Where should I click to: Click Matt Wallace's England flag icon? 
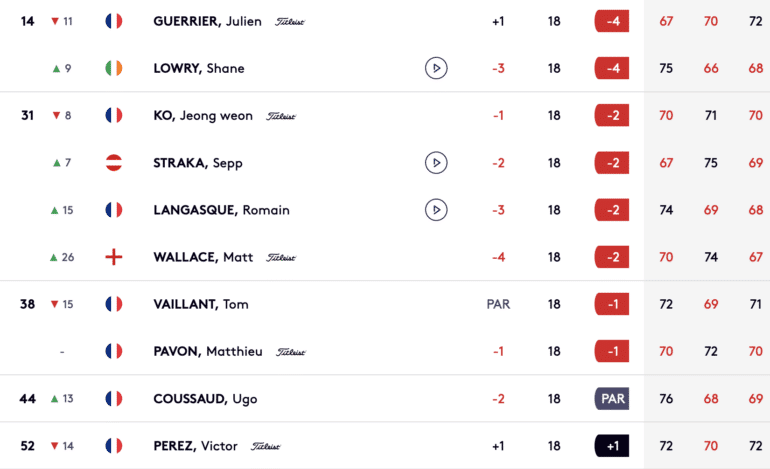(114, 257)
